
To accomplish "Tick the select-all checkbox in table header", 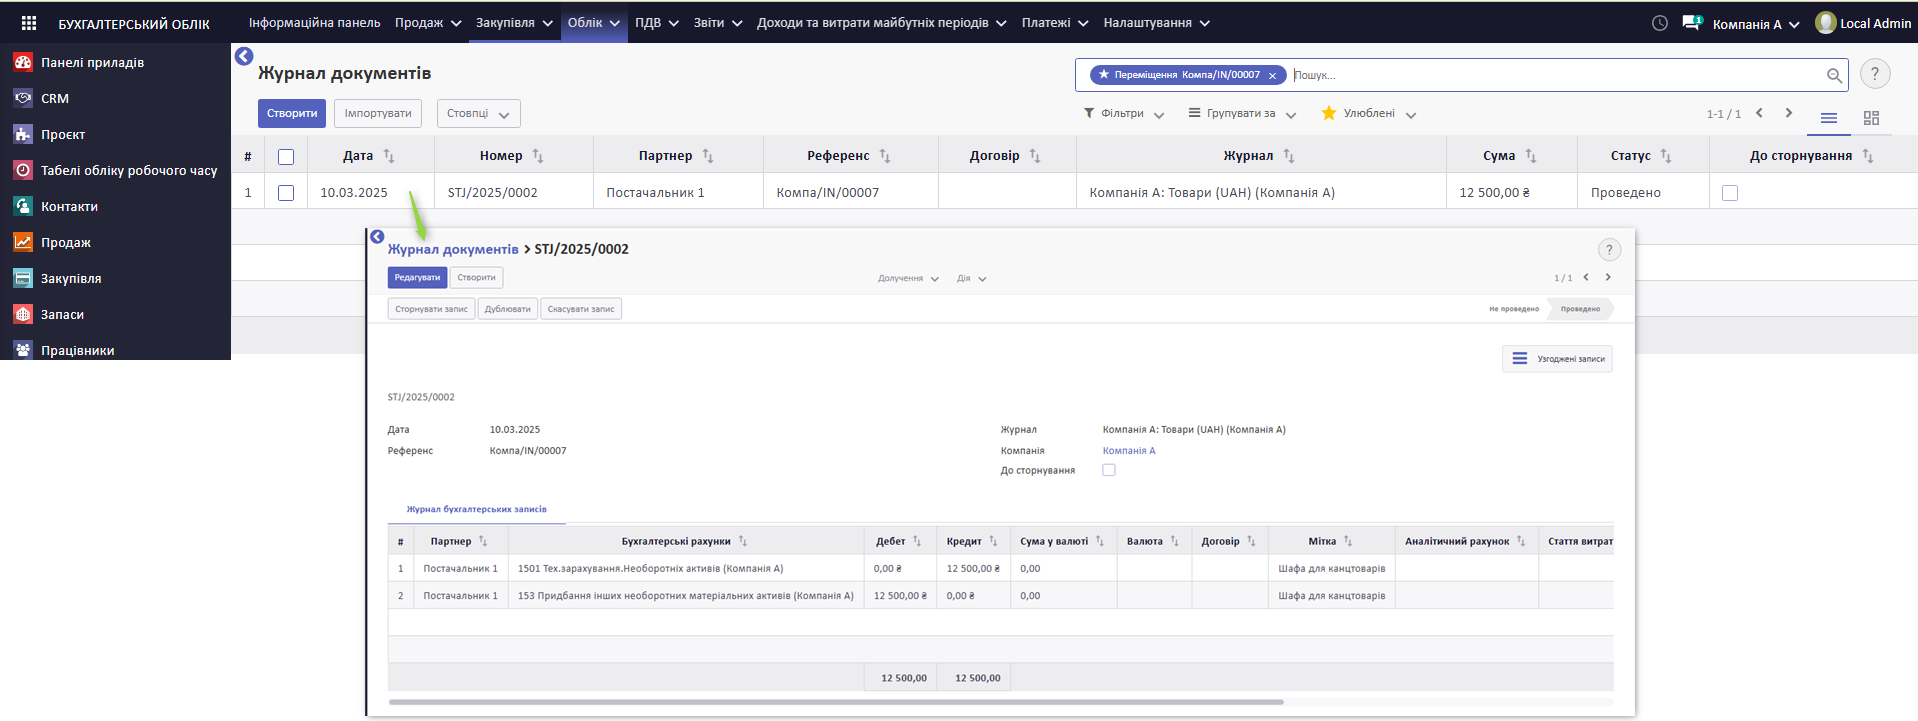I will [x=286, y=157].
